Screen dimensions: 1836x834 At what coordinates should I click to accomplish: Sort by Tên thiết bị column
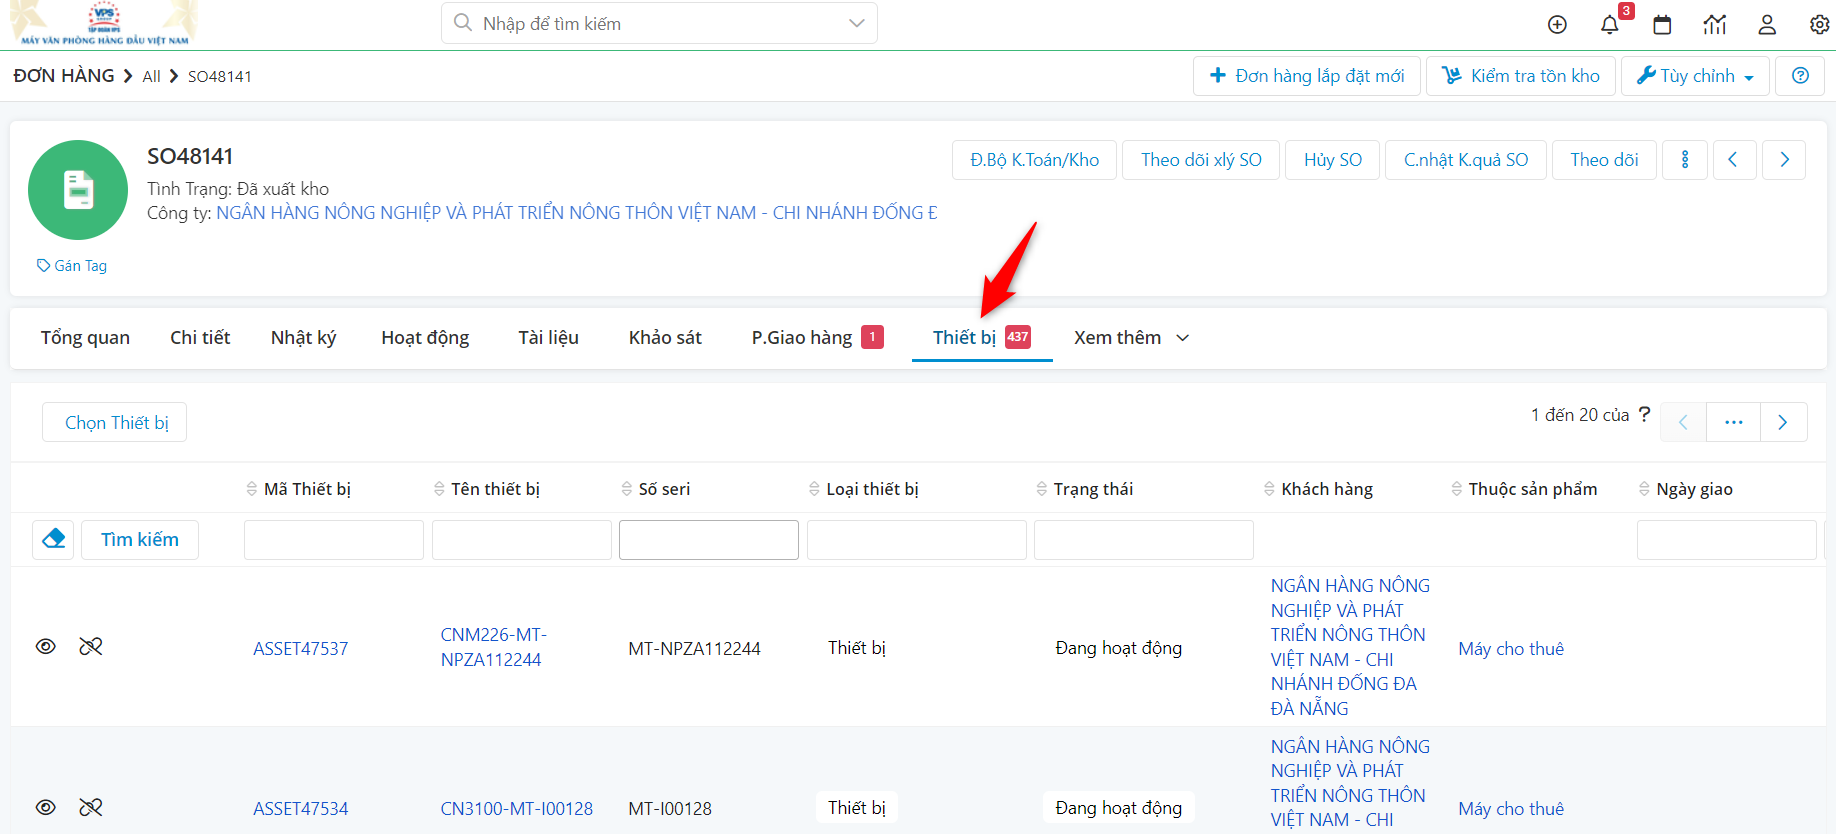pyautogui.click(x=487, y=489)
